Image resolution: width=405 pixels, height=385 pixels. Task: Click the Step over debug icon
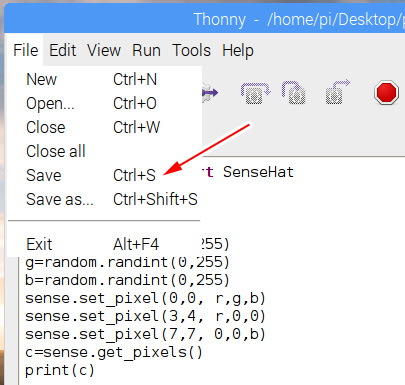(x=255, y=93)
